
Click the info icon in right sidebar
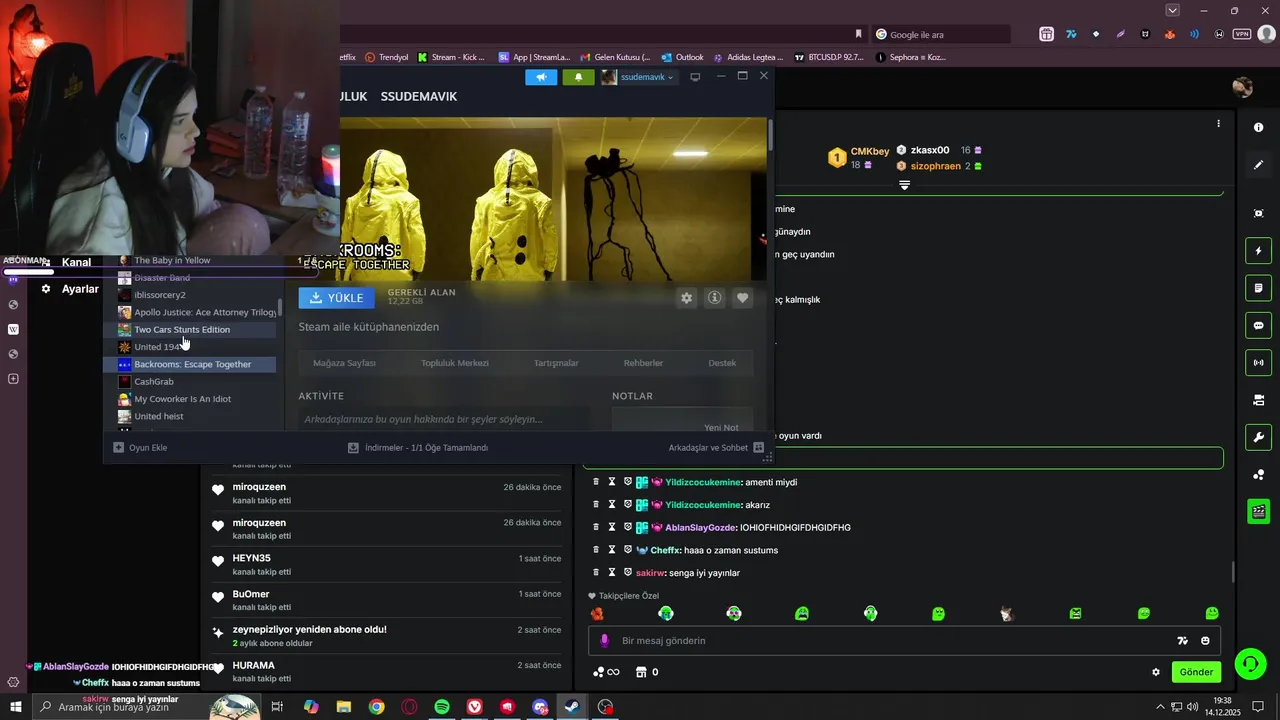(x=1258, y=128)
